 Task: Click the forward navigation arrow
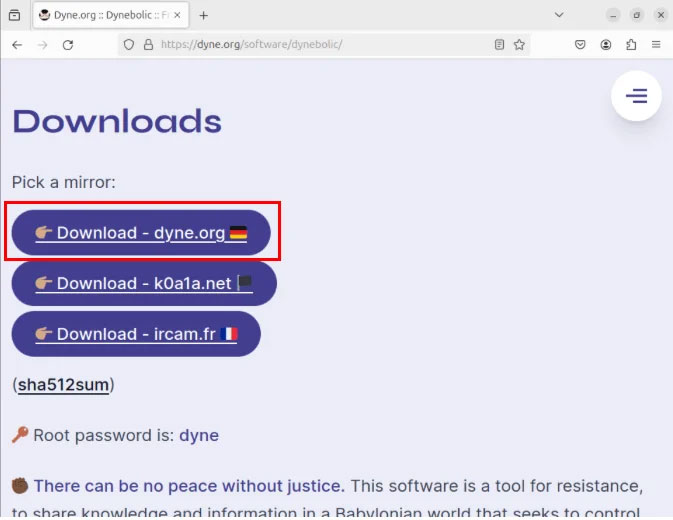click(x=42, y=45)
